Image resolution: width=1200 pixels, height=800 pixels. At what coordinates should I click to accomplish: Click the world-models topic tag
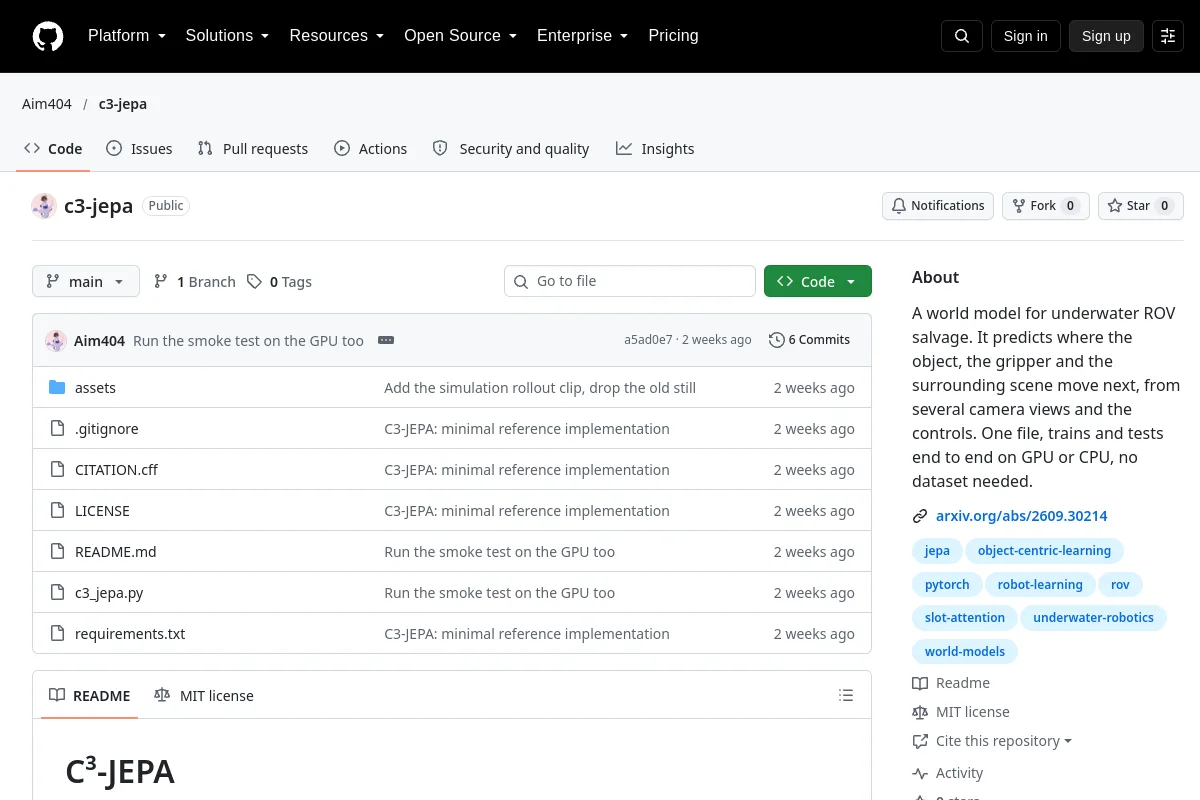tap(965, 652)
